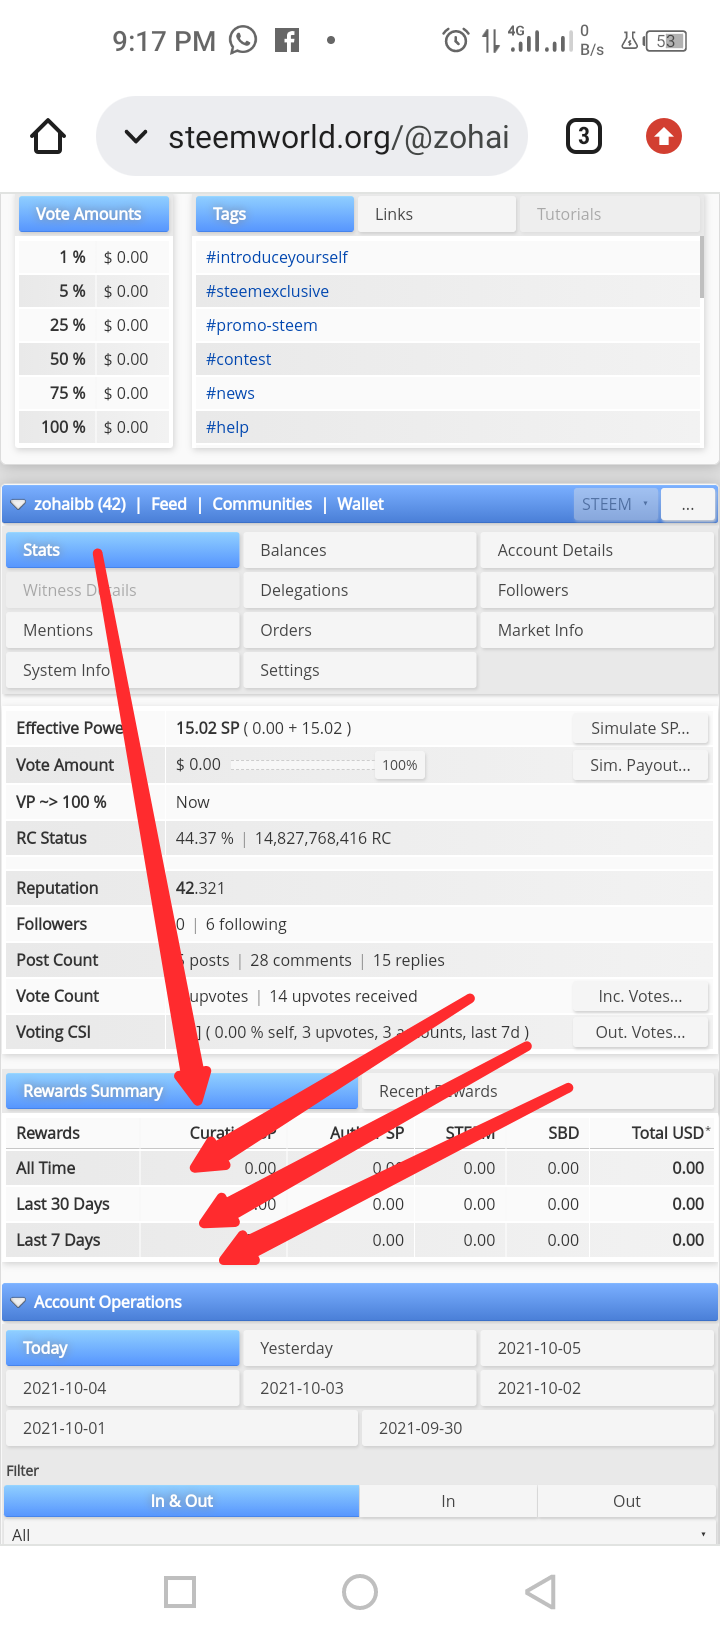This screenshot has height=1640, width=720.
Task: Click the Out. Votes... button
Action: click(640, 1032)
